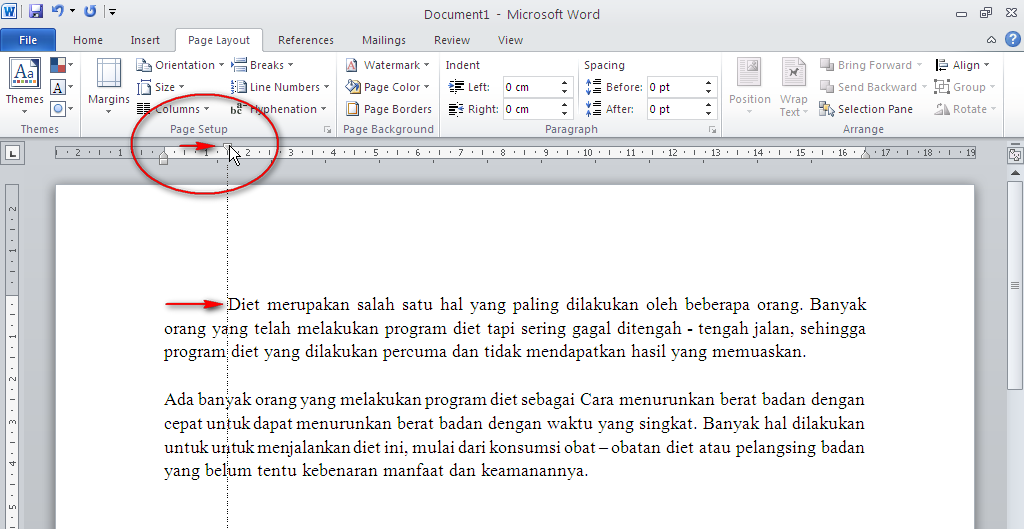
Task: Adjust the Indent Right spinner arrows
Action: (x=564, y=109)
